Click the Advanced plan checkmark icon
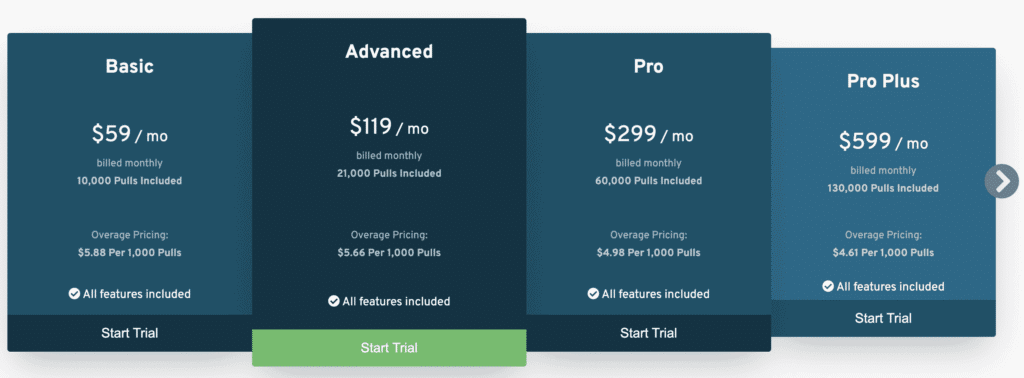 [x=334, y=301]
